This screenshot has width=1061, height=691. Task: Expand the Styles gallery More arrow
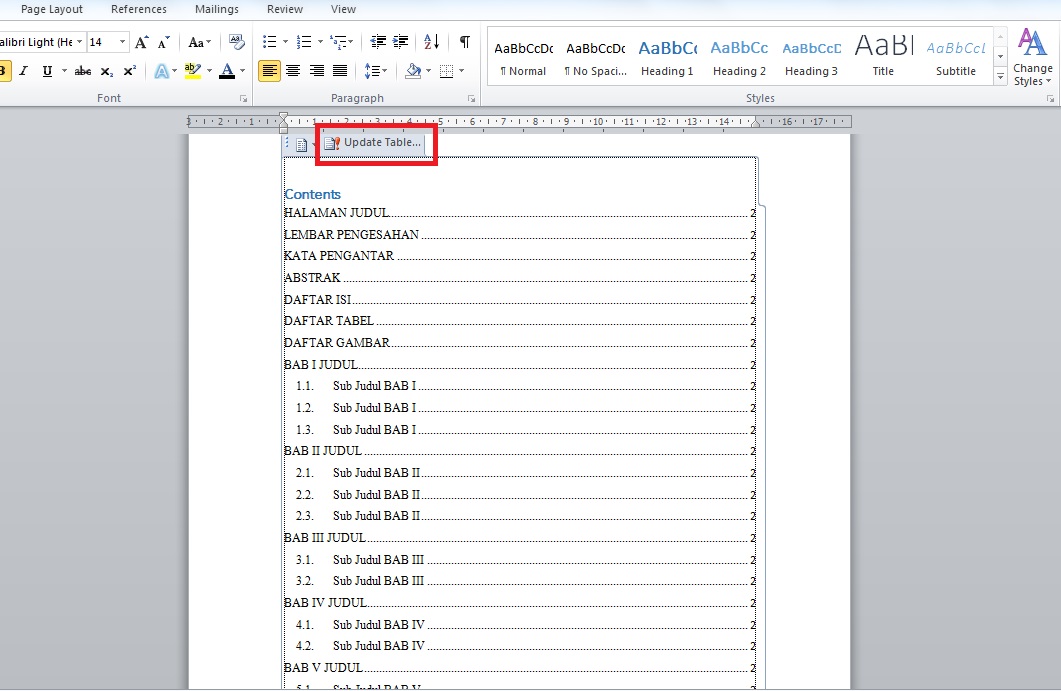(x=1000, y=76)
